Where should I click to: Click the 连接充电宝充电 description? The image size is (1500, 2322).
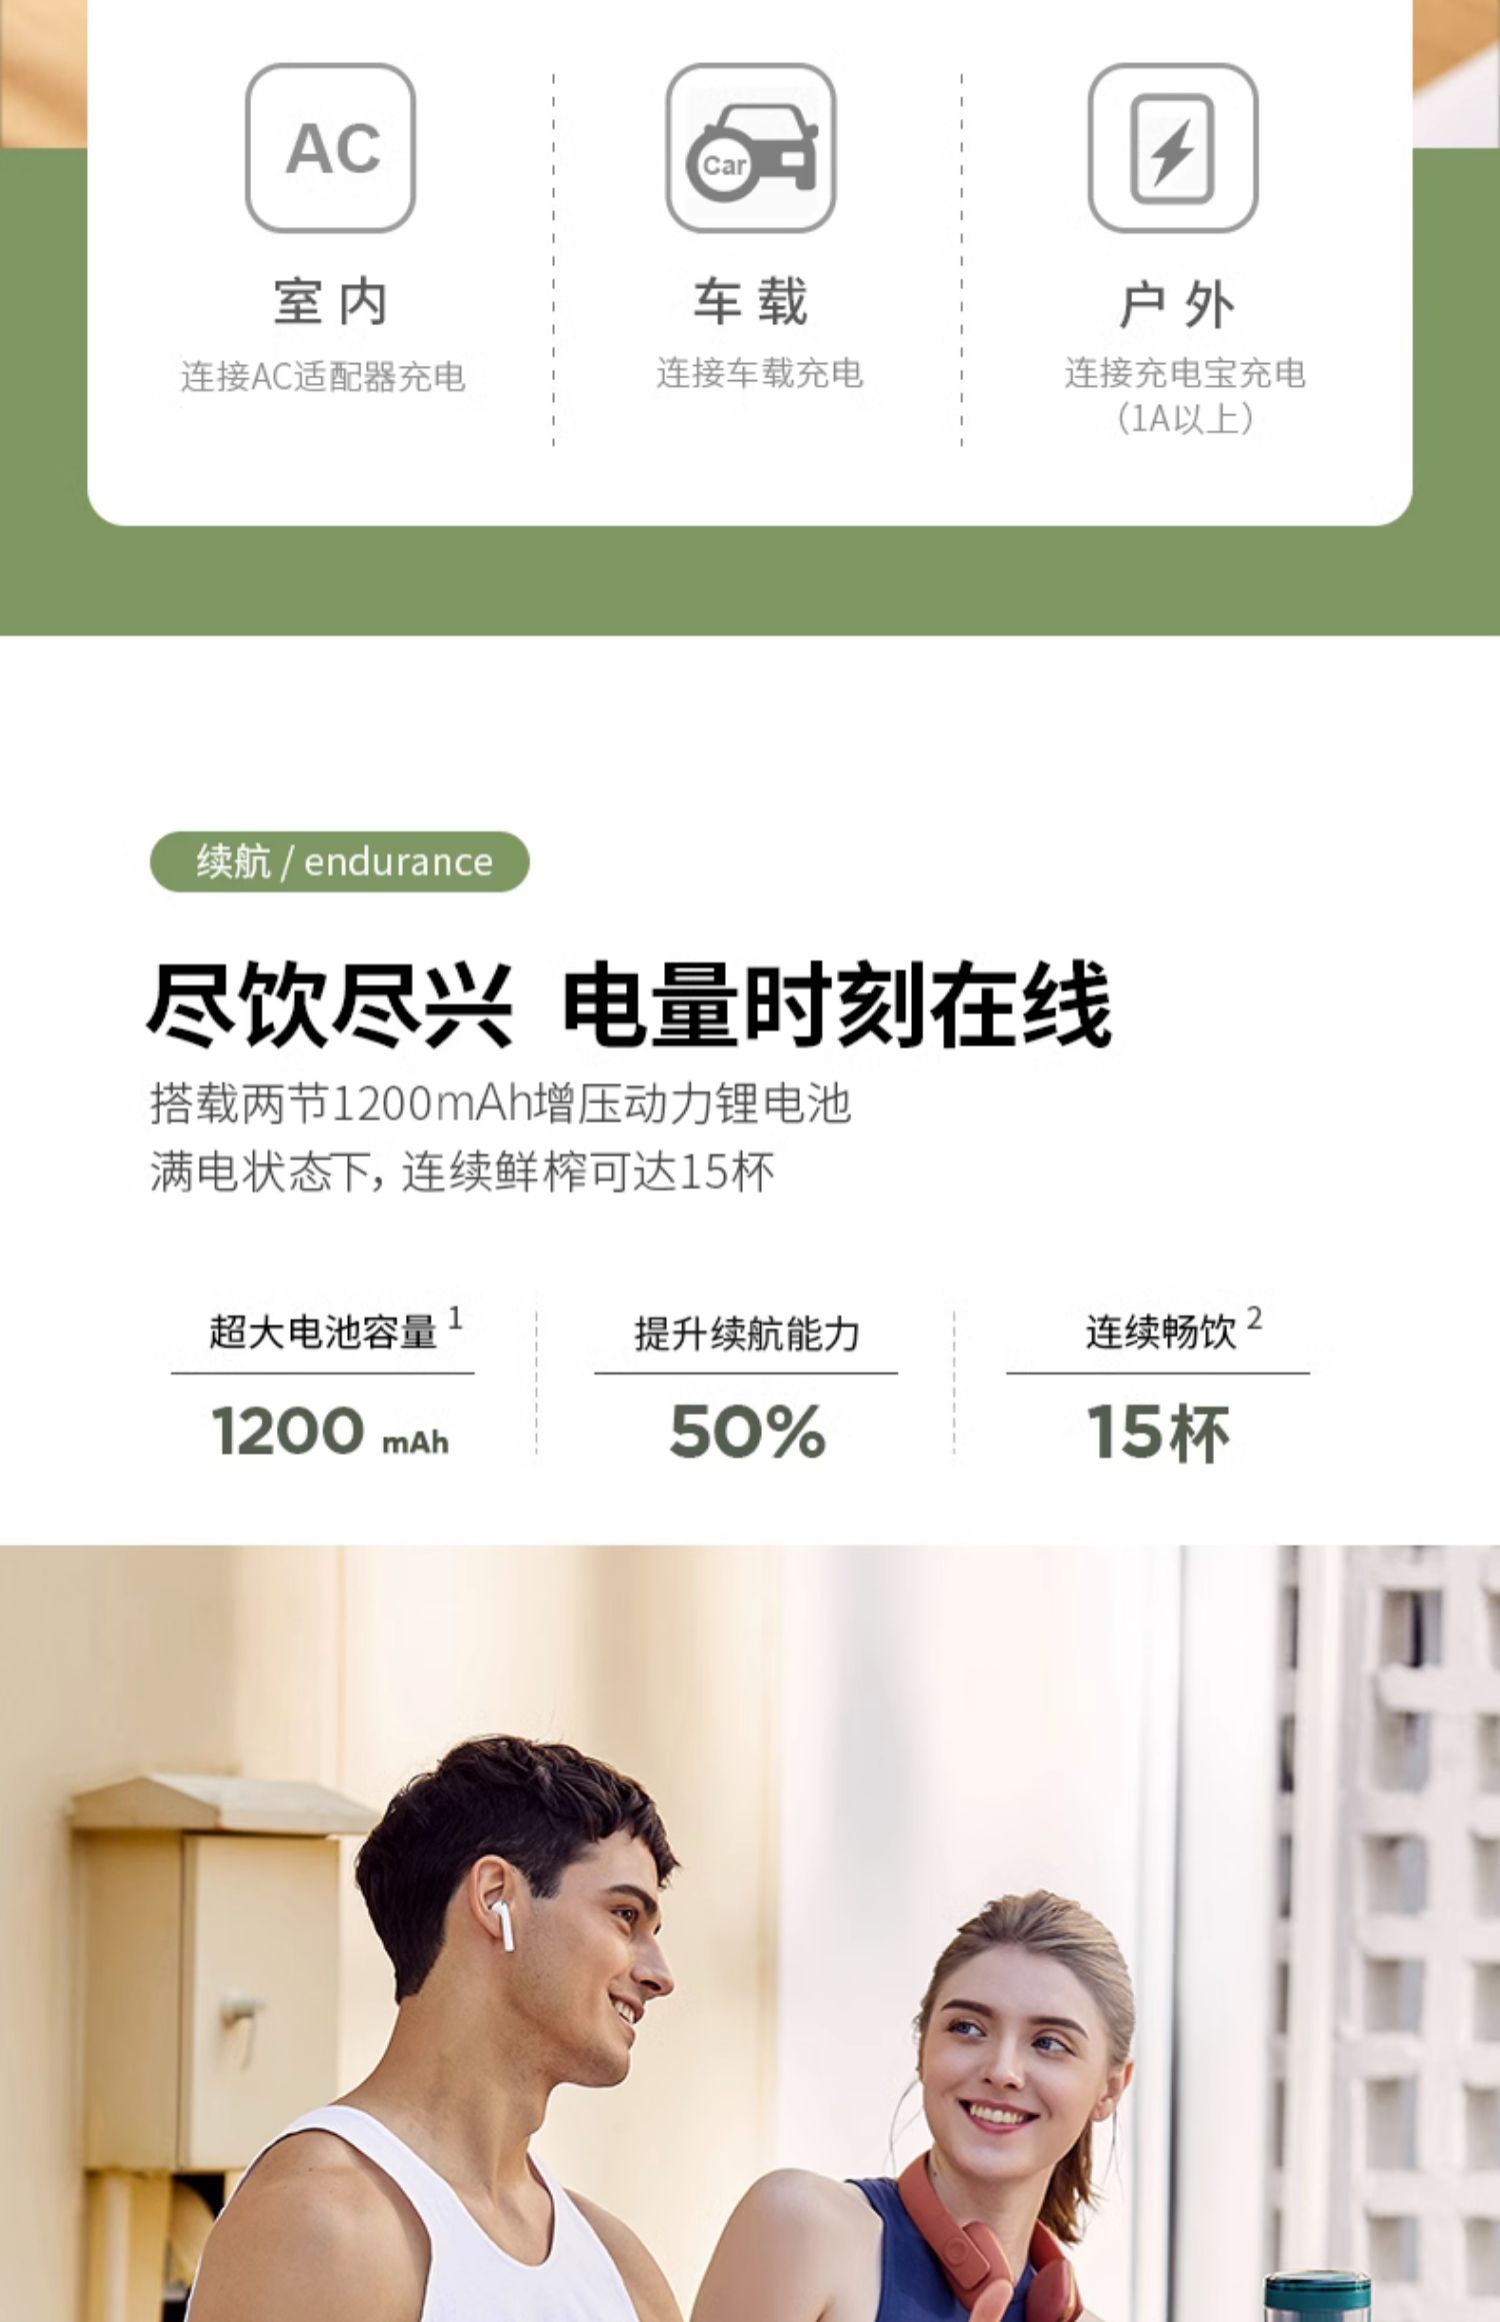[1185, 373]
